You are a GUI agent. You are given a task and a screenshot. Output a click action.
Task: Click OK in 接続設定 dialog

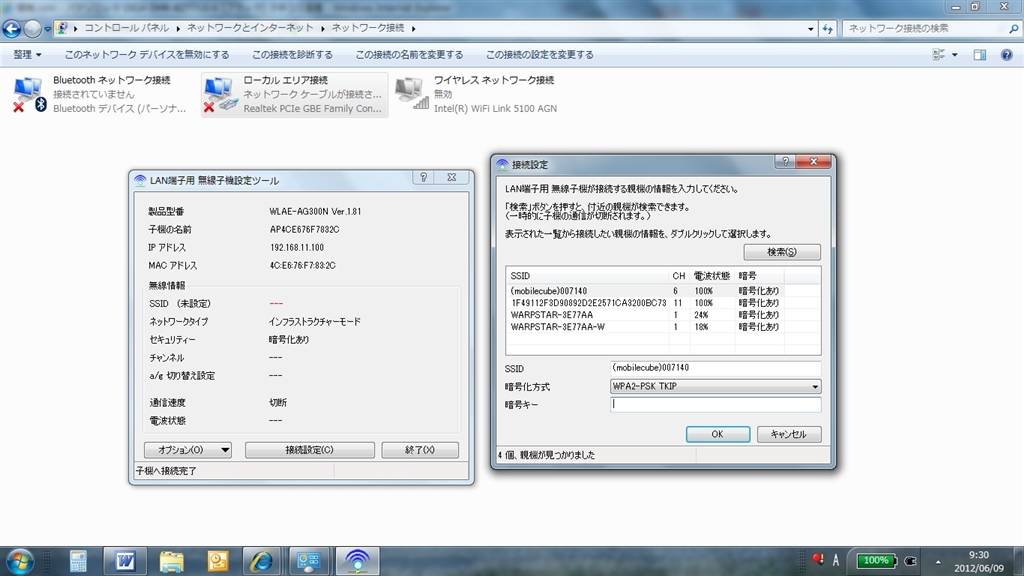tap(717, 434)
